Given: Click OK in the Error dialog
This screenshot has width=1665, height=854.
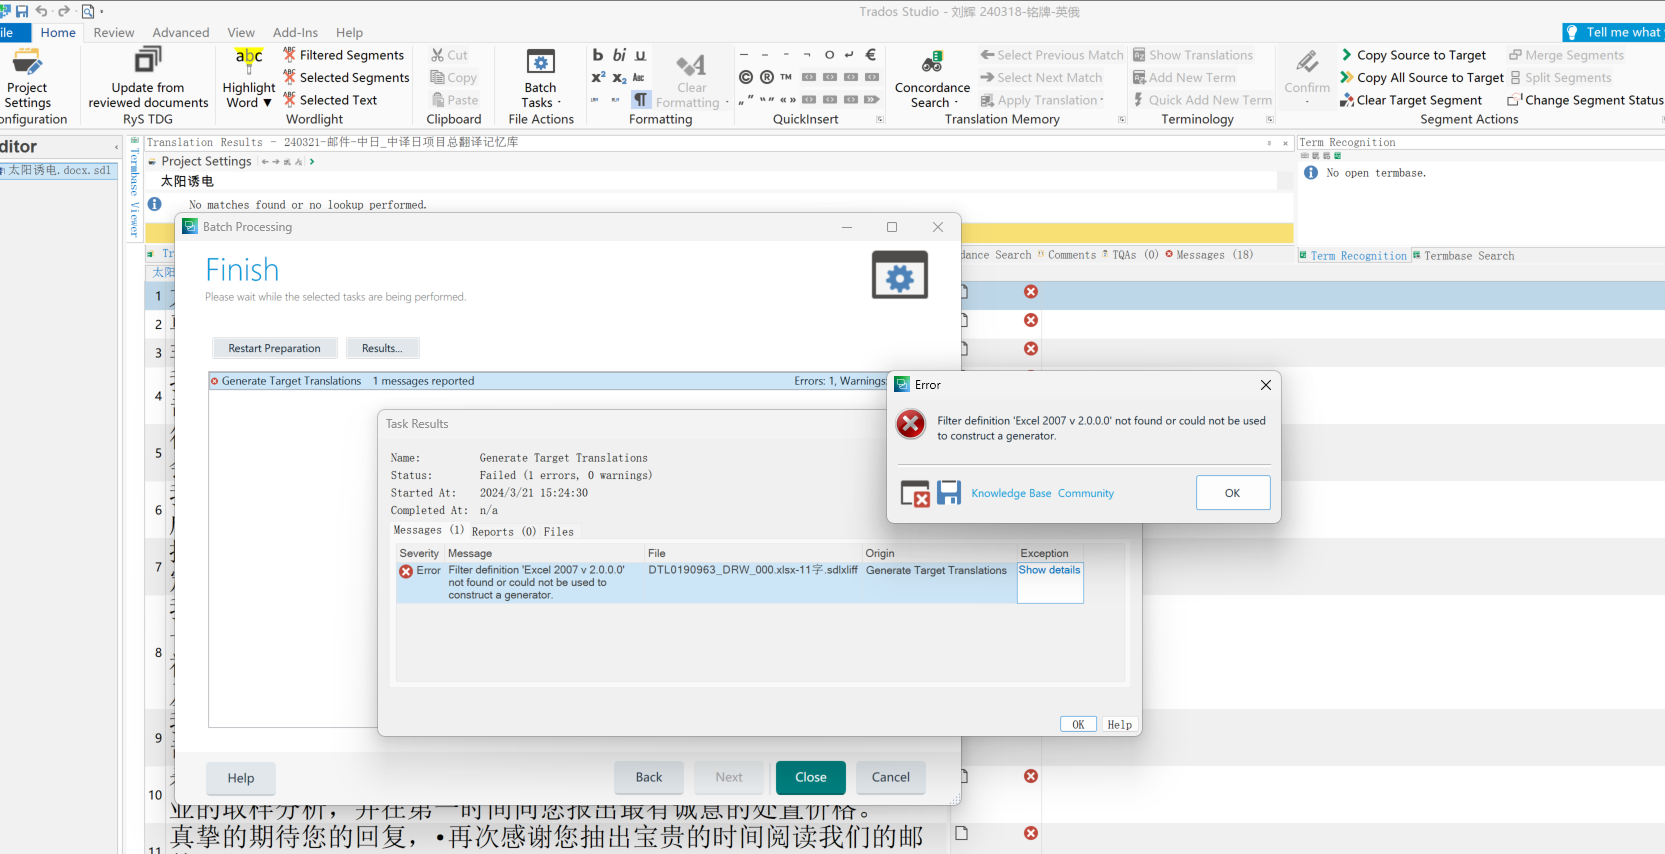Looking at the screenshot, I should (1232, 493).
